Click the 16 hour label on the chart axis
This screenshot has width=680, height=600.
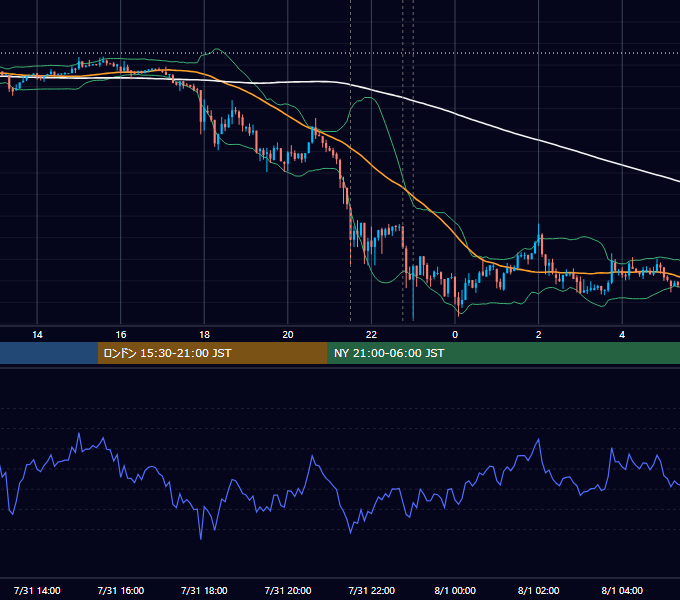point(121,335)
